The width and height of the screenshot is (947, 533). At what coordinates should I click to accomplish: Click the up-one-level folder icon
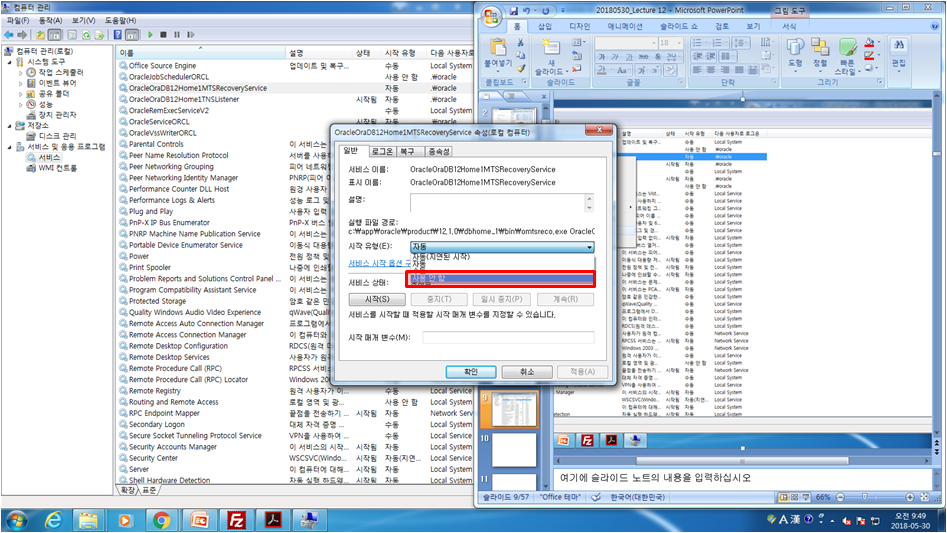40,35
